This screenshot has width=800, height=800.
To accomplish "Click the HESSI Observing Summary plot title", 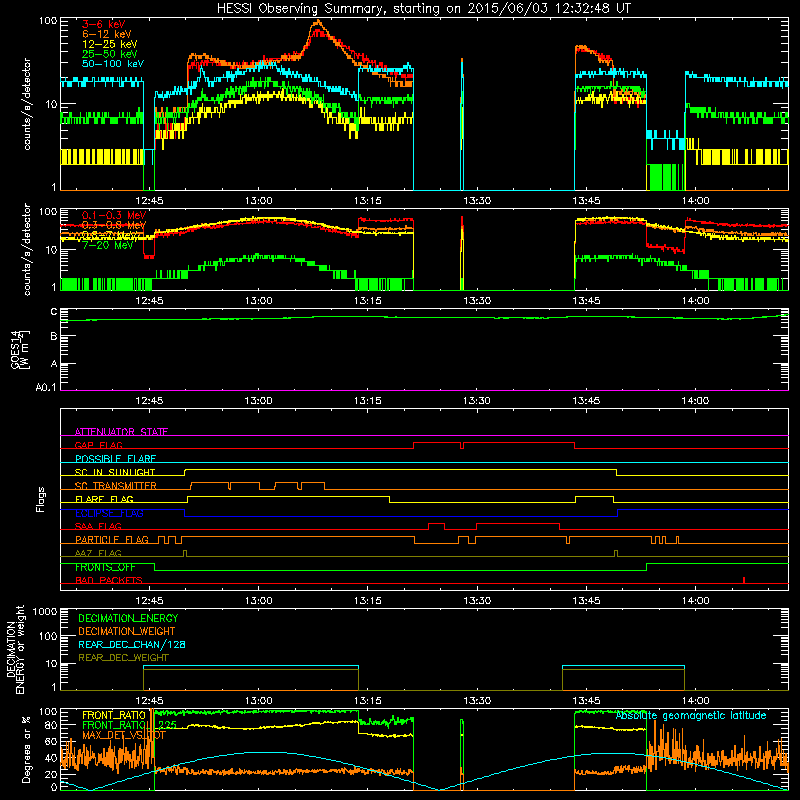I will coord(423,8).
